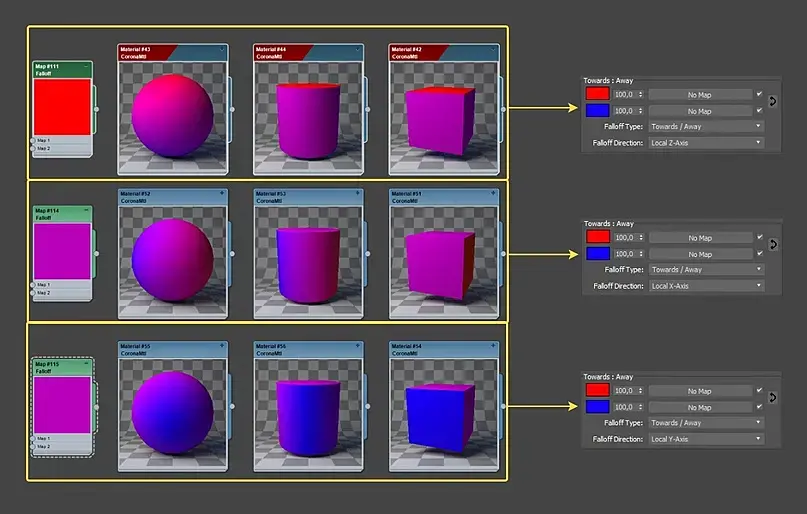Expand the Material #56 node
Image resolution: width=807 pixels, height=514 pixels.
coord(357,346)
